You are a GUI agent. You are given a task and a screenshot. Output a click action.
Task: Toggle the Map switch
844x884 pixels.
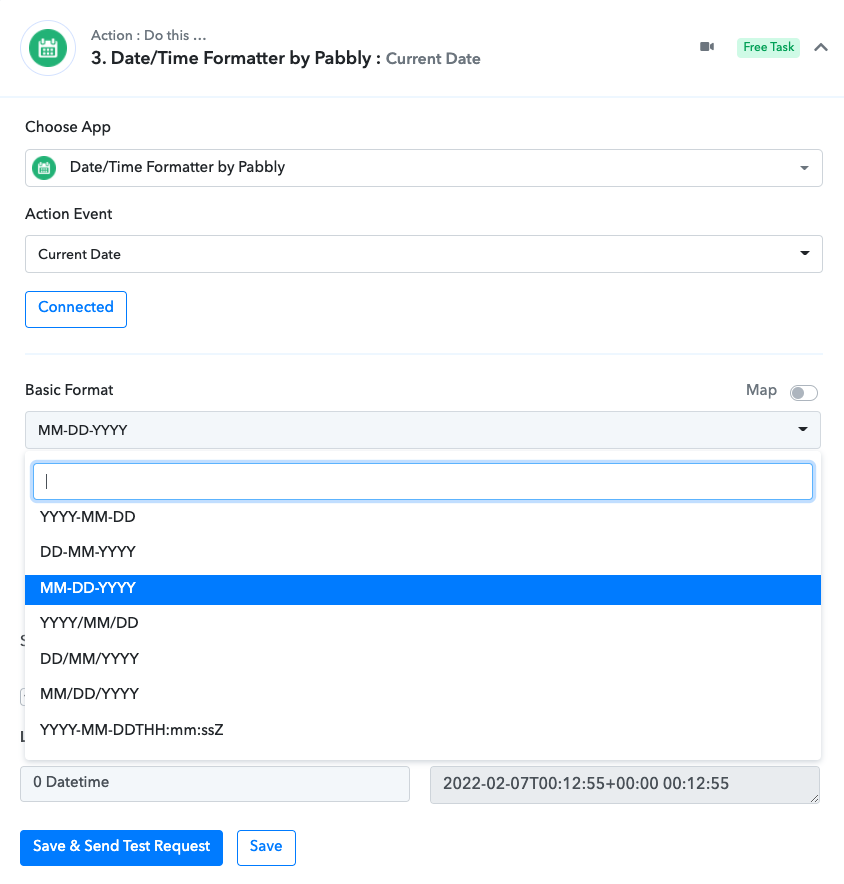tap(803, 392)
